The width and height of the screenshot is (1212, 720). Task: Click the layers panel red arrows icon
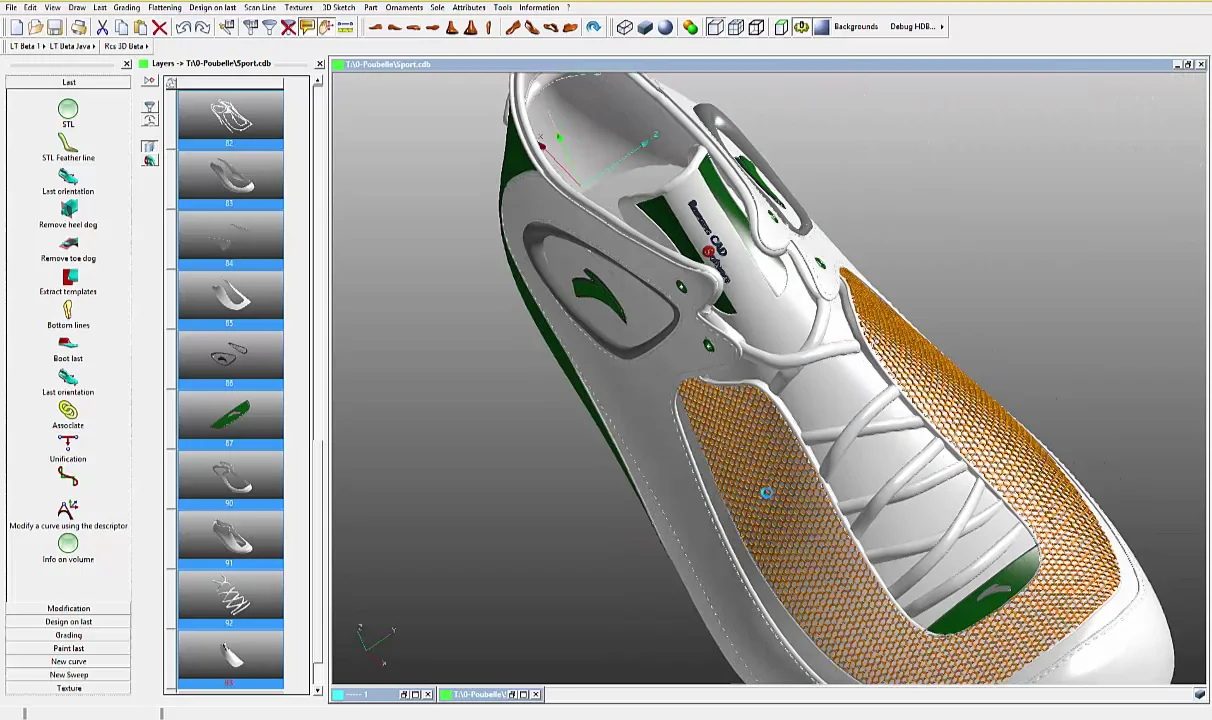click(x=149, y=81)
